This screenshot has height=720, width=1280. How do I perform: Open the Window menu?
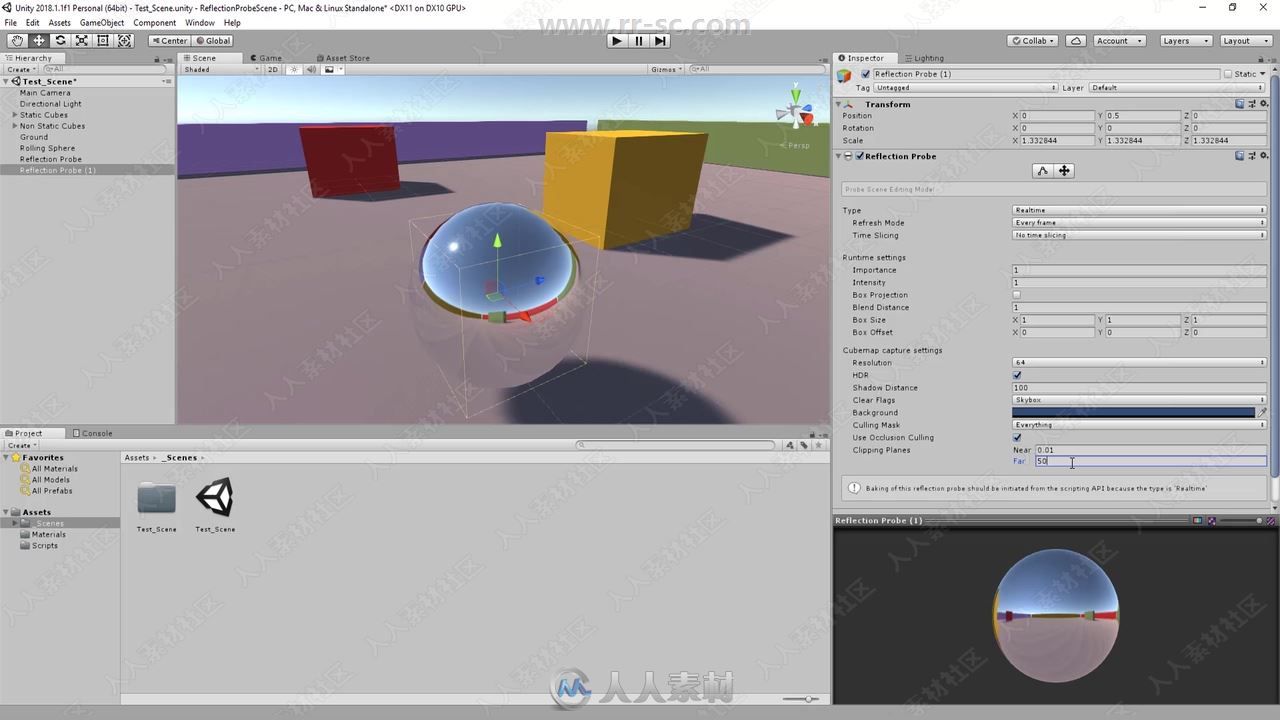(200, 23)
